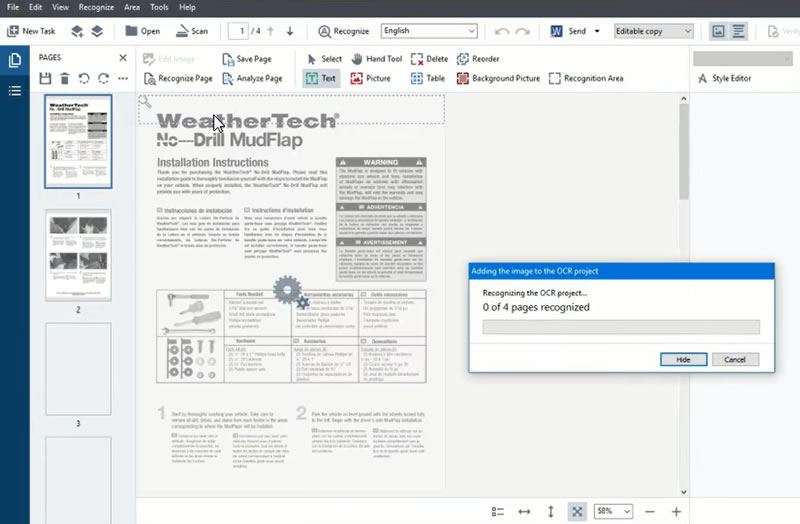Open the Recognize menu

[96, 7]
